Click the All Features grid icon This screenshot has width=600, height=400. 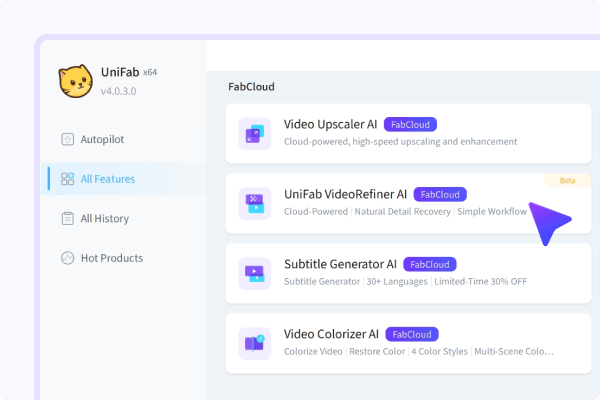pyautogui.click(x=68, y=179)
